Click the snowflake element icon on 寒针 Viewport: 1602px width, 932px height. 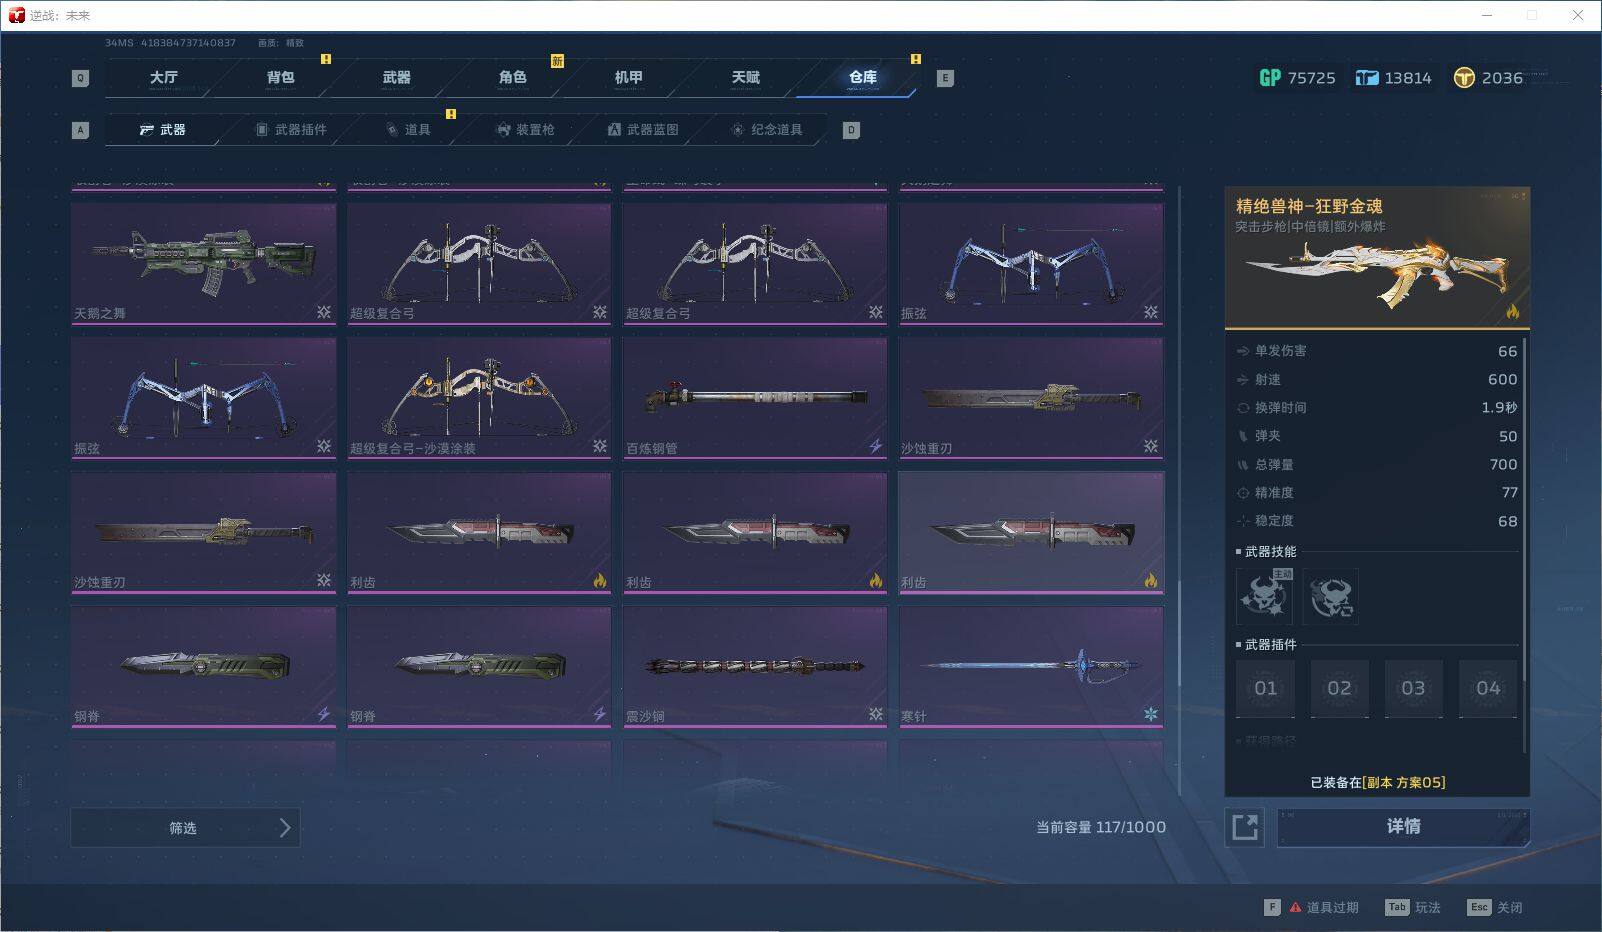(x=1151, y=714)
